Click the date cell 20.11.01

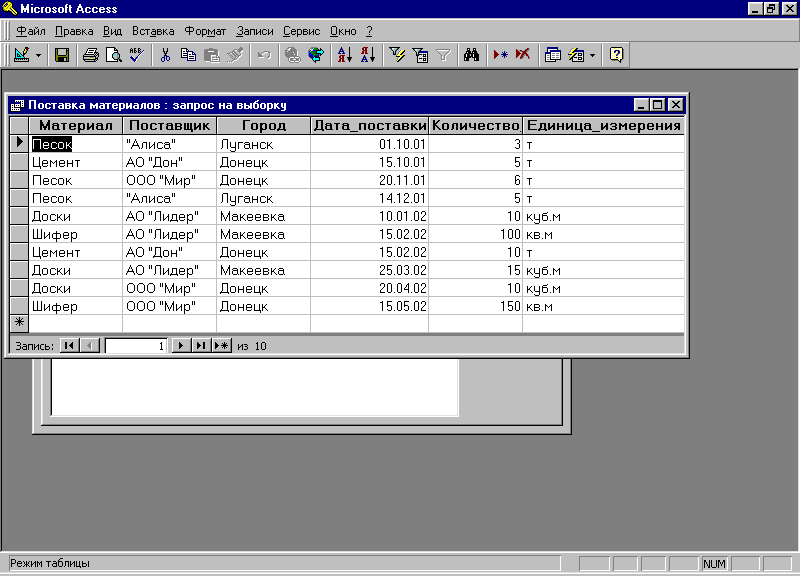(369, 180)
